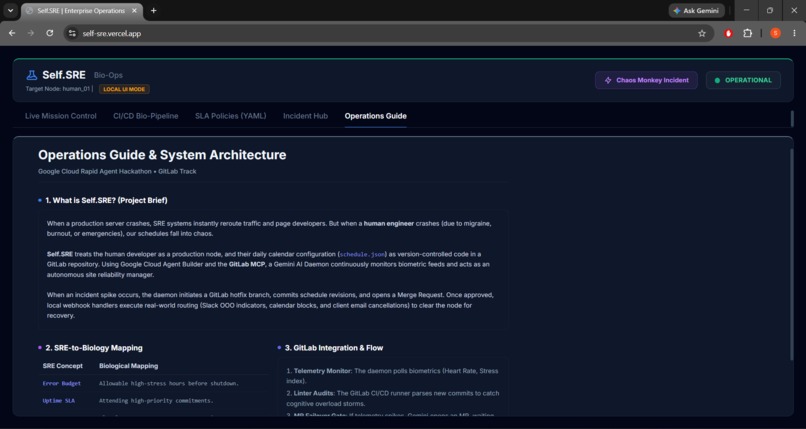
Task: Click heading 1. What is Self.SRE? (Project Brief)
Action: pyautogui.click(x=106, y=200)
